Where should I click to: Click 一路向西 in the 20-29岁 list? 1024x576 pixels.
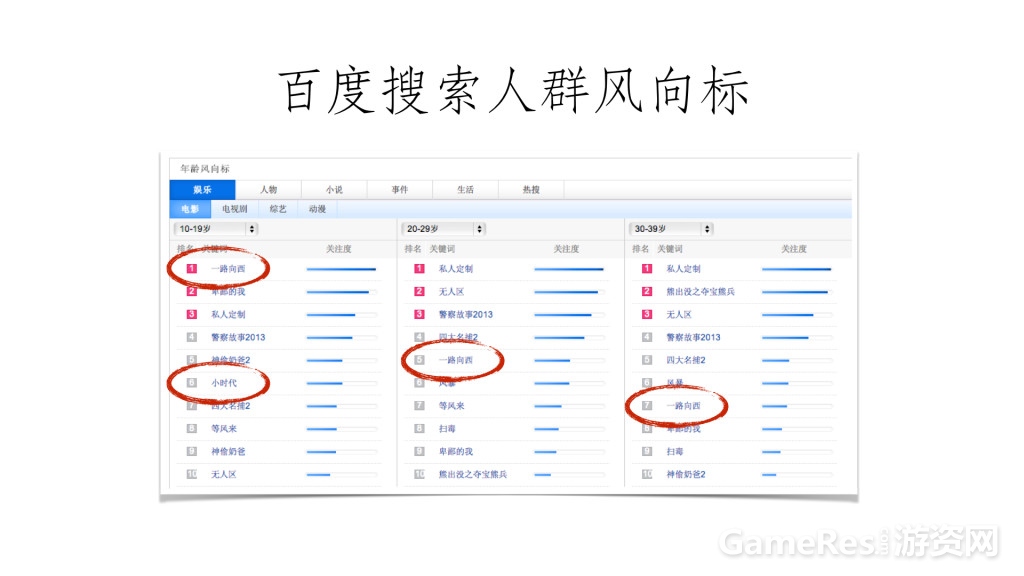456,360
